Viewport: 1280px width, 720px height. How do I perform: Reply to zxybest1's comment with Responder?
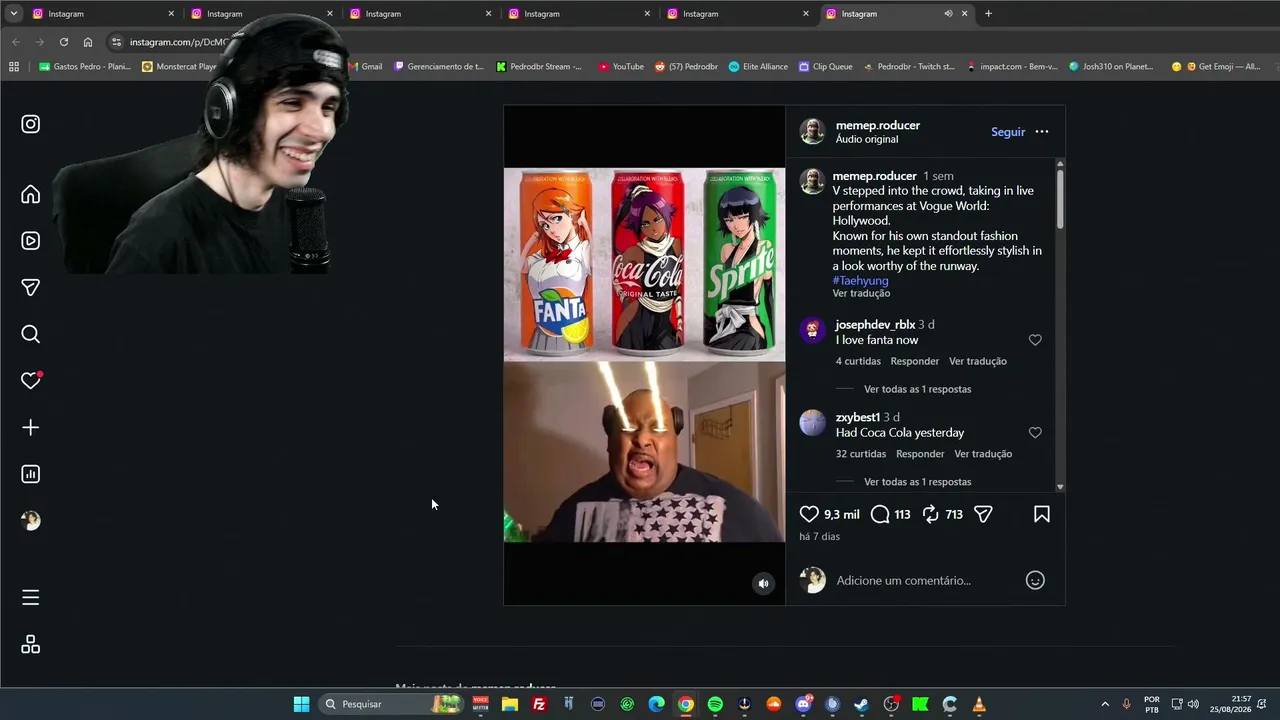pyautogui.click(x=920, y=454)
